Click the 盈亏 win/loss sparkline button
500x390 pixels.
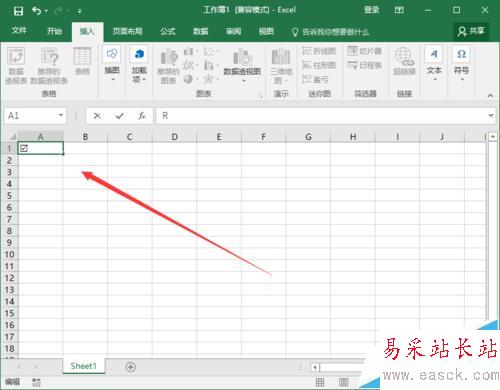(x=315, y=79)
